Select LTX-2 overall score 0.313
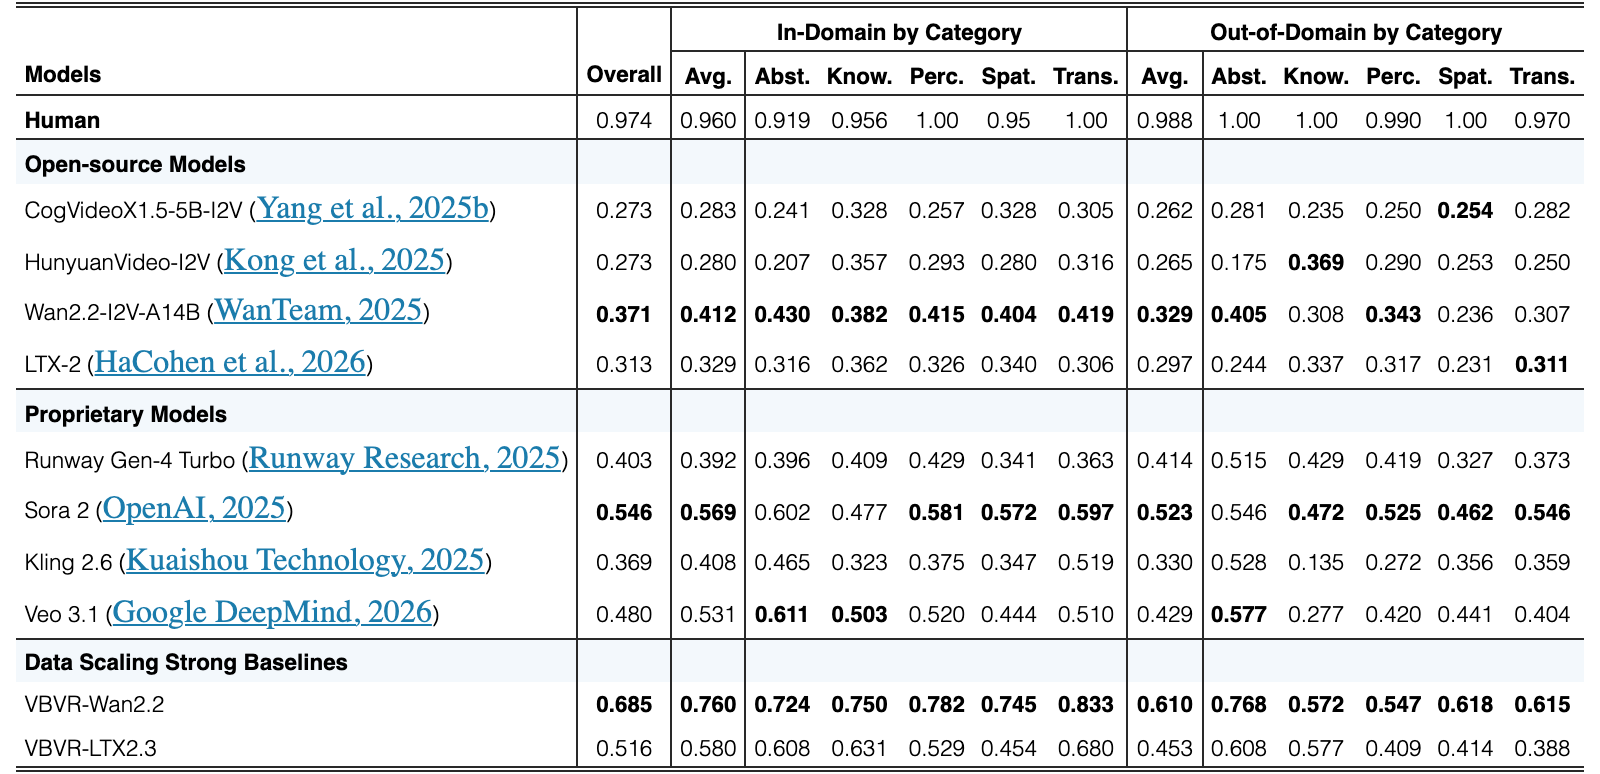 click(x=624, y=364)
